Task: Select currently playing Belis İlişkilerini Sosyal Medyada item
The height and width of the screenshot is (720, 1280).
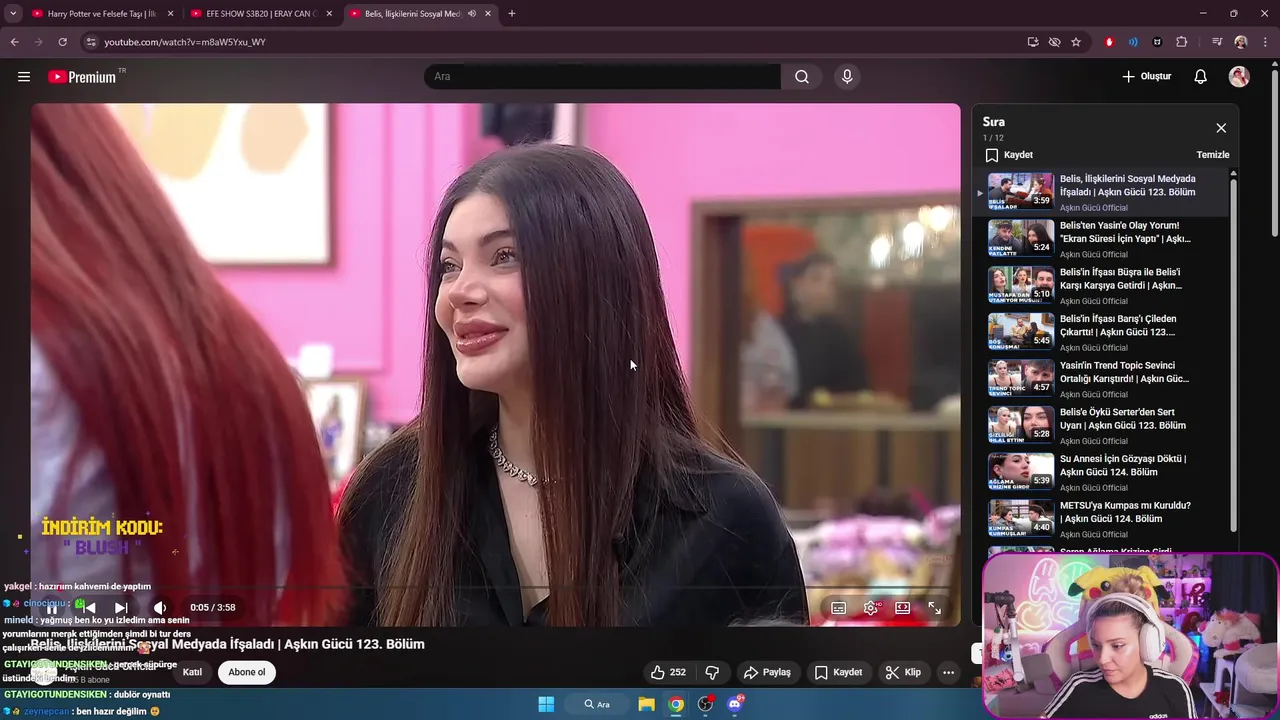Action: point(1103,192)
